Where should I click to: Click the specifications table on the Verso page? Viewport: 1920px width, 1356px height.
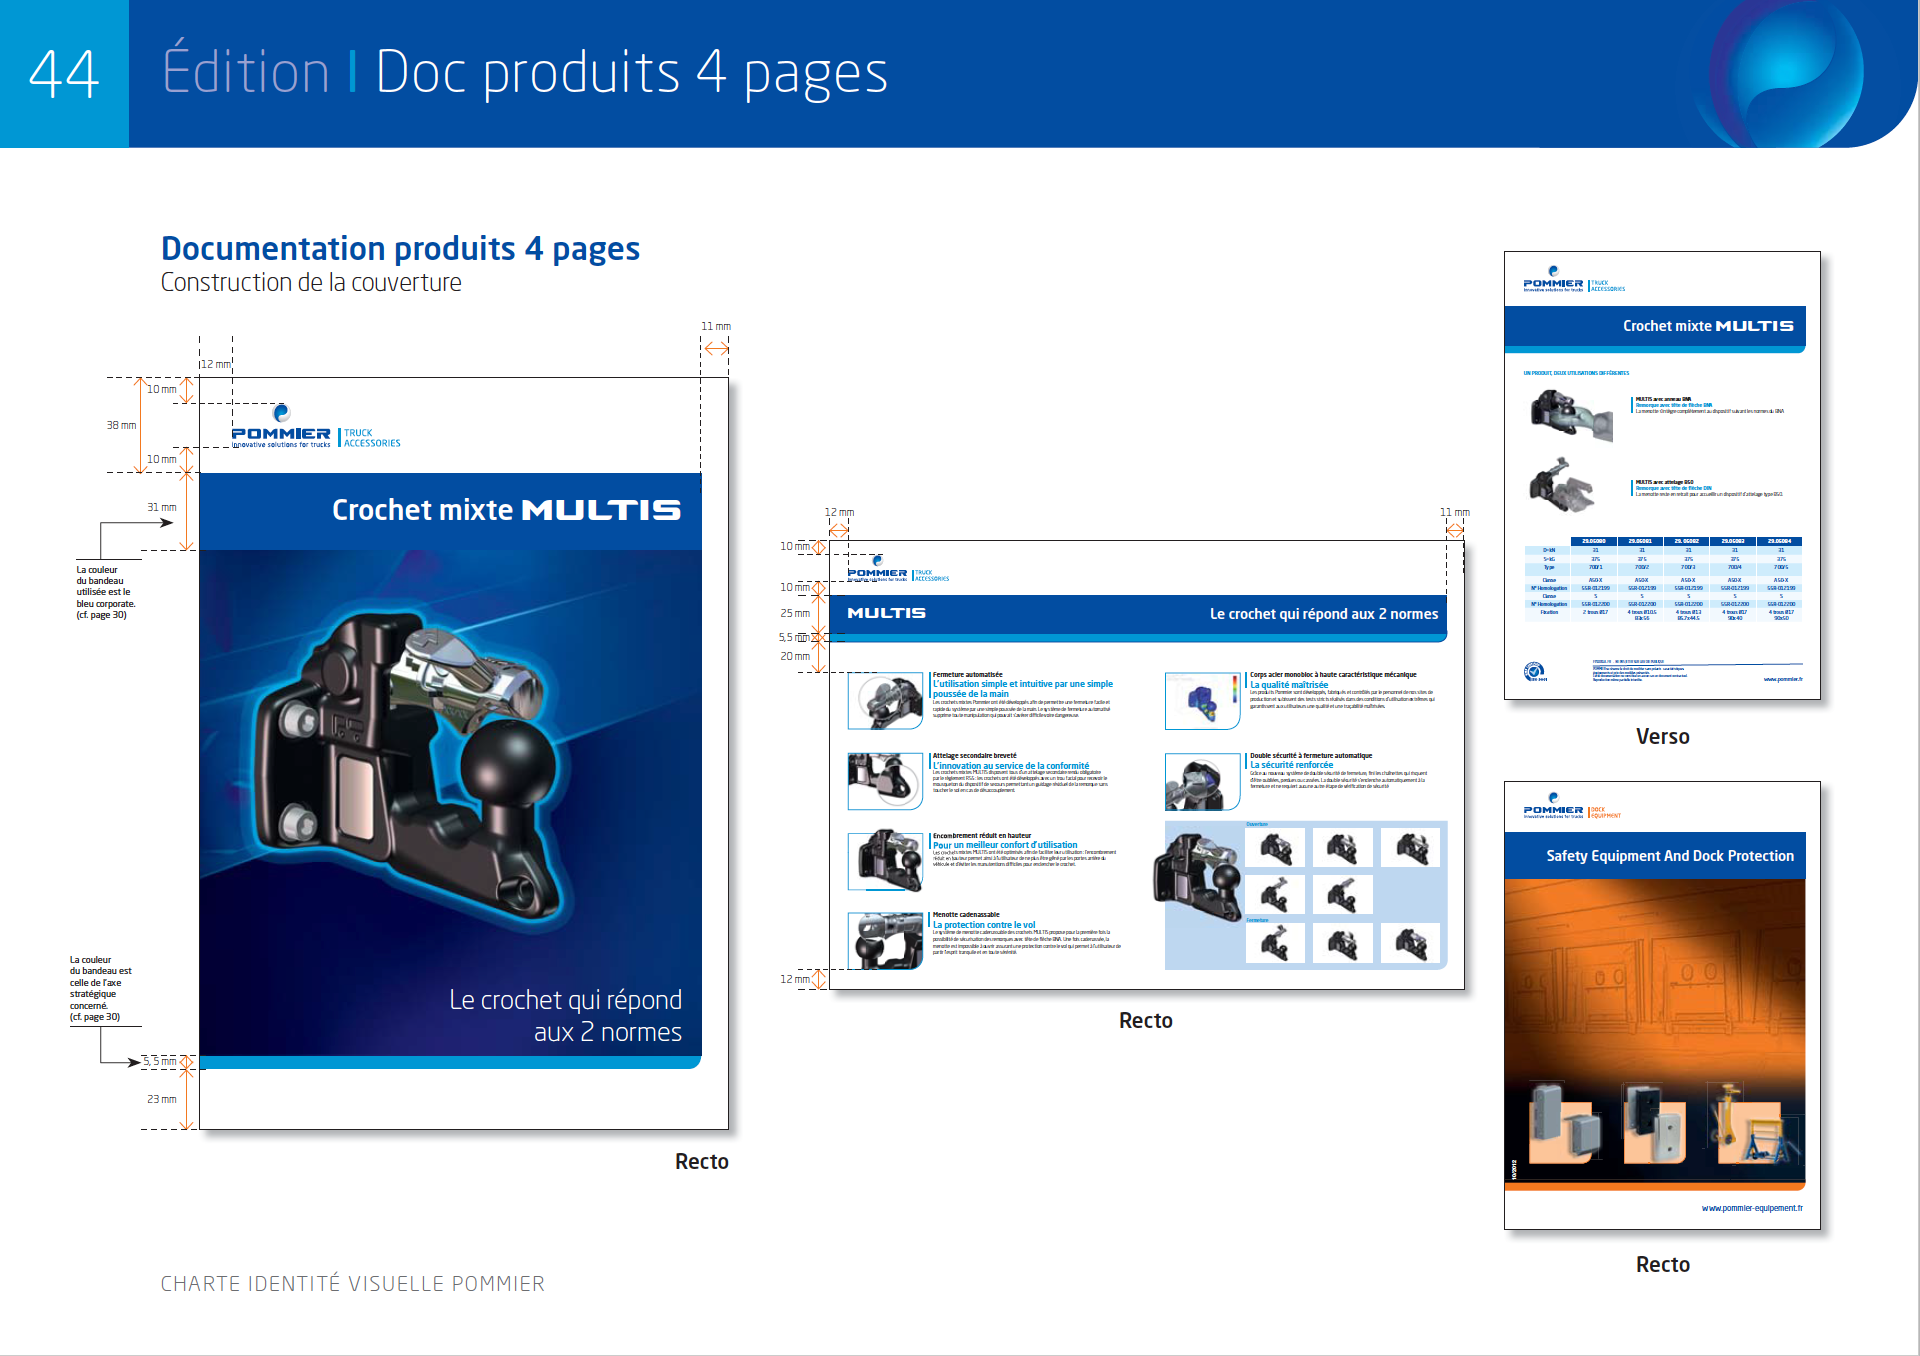click(x=1663, y=580)
